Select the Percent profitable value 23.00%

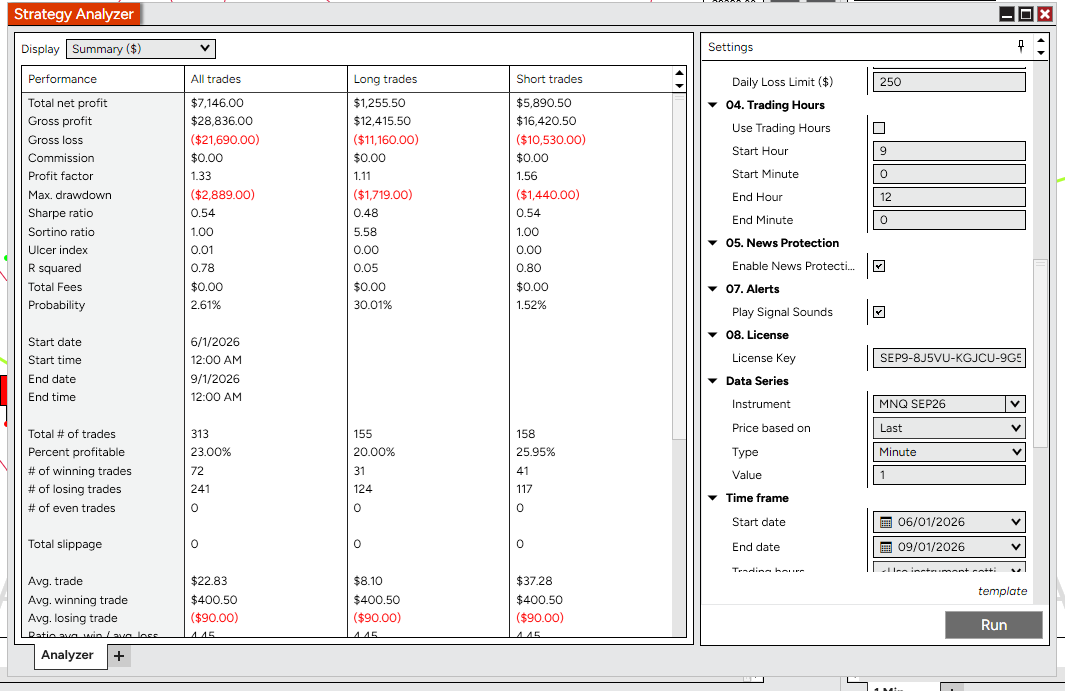pyautogui.click(x=211, y=453)
